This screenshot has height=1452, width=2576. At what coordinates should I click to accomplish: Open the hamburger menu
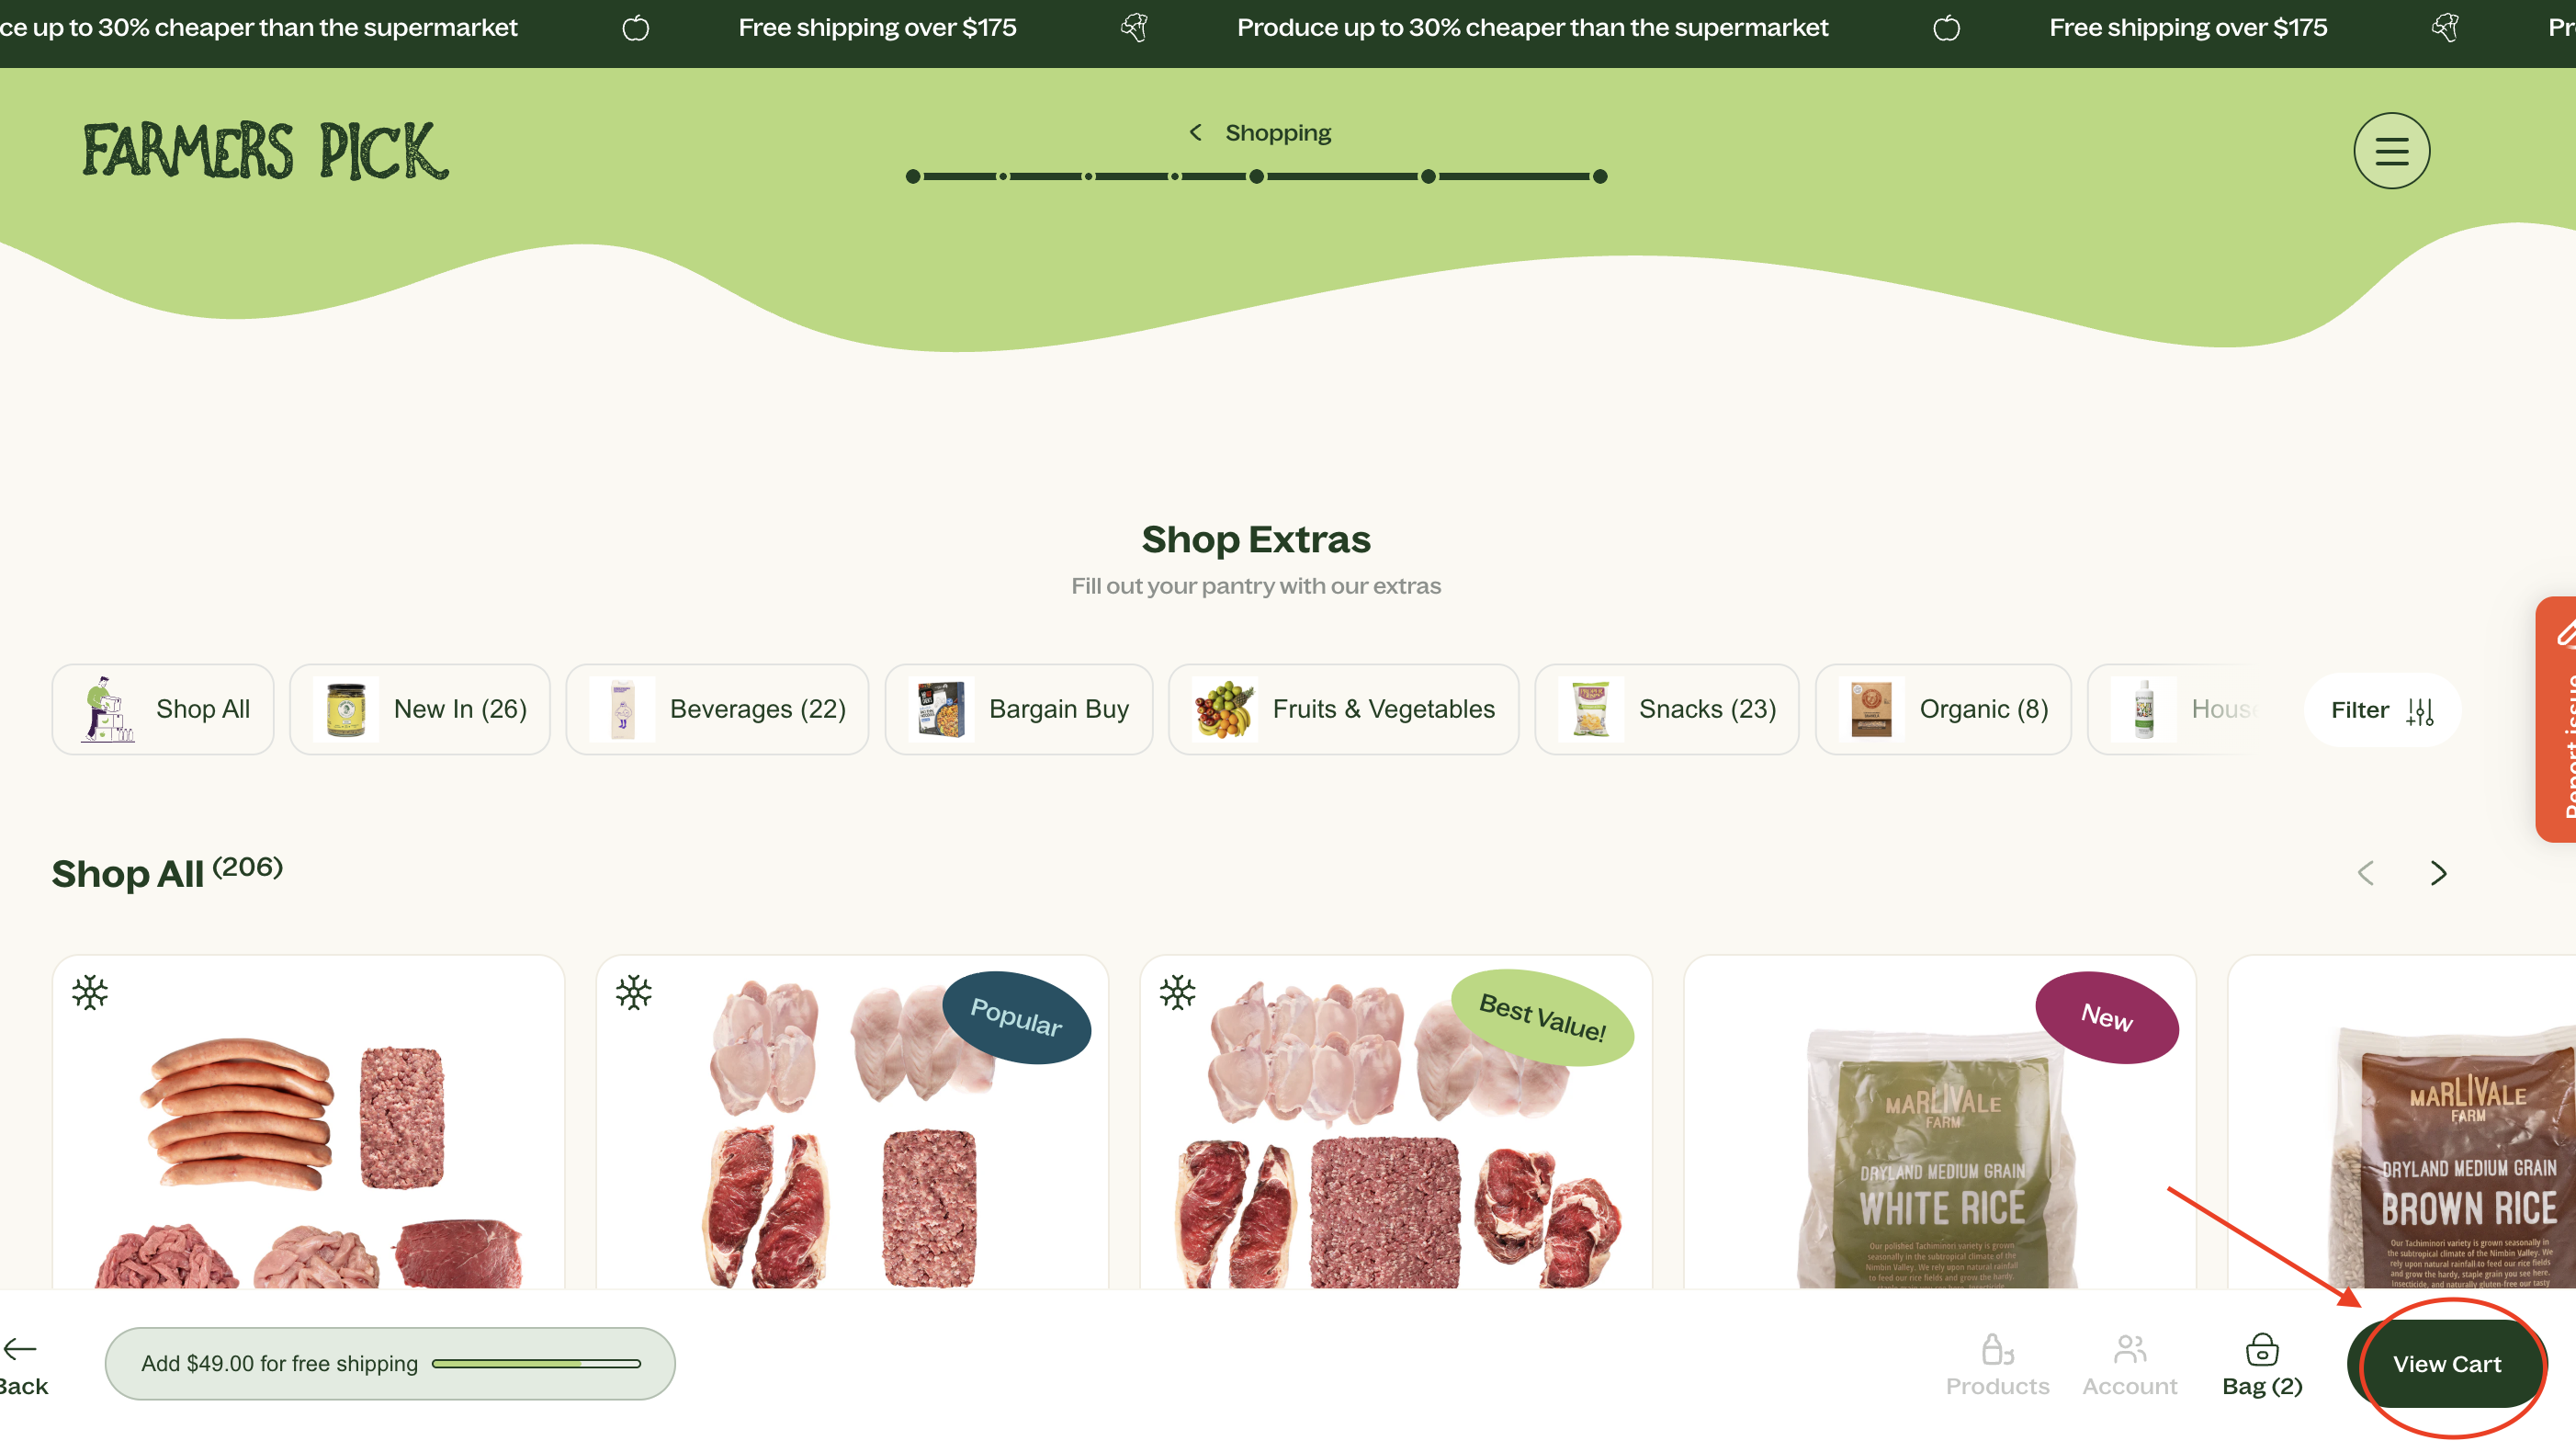(2391, 151)
